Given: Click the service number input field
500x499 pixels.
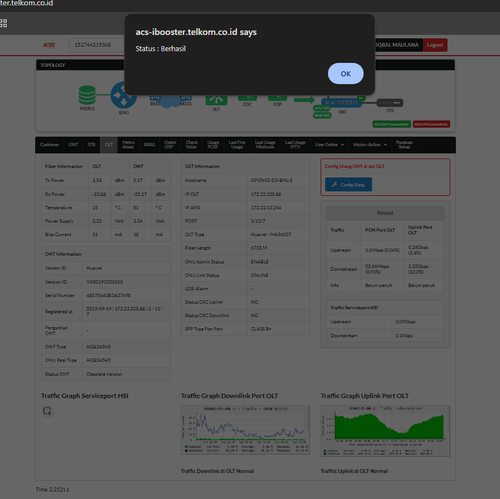Looking at the screenshot, I should click(x=97, y=45).
